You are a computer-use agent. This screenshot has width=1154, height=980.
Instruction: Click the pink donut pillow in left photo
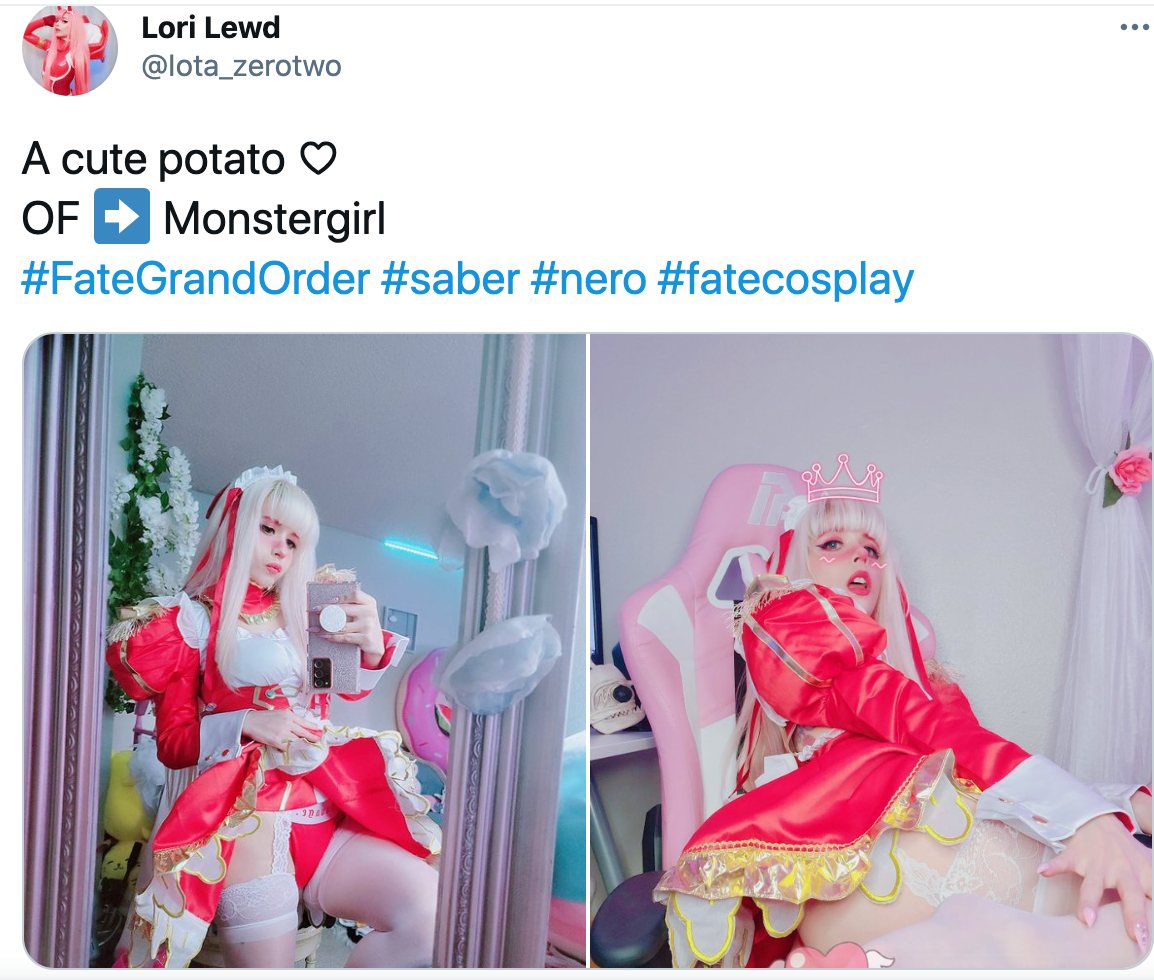(x=423, y=705)
